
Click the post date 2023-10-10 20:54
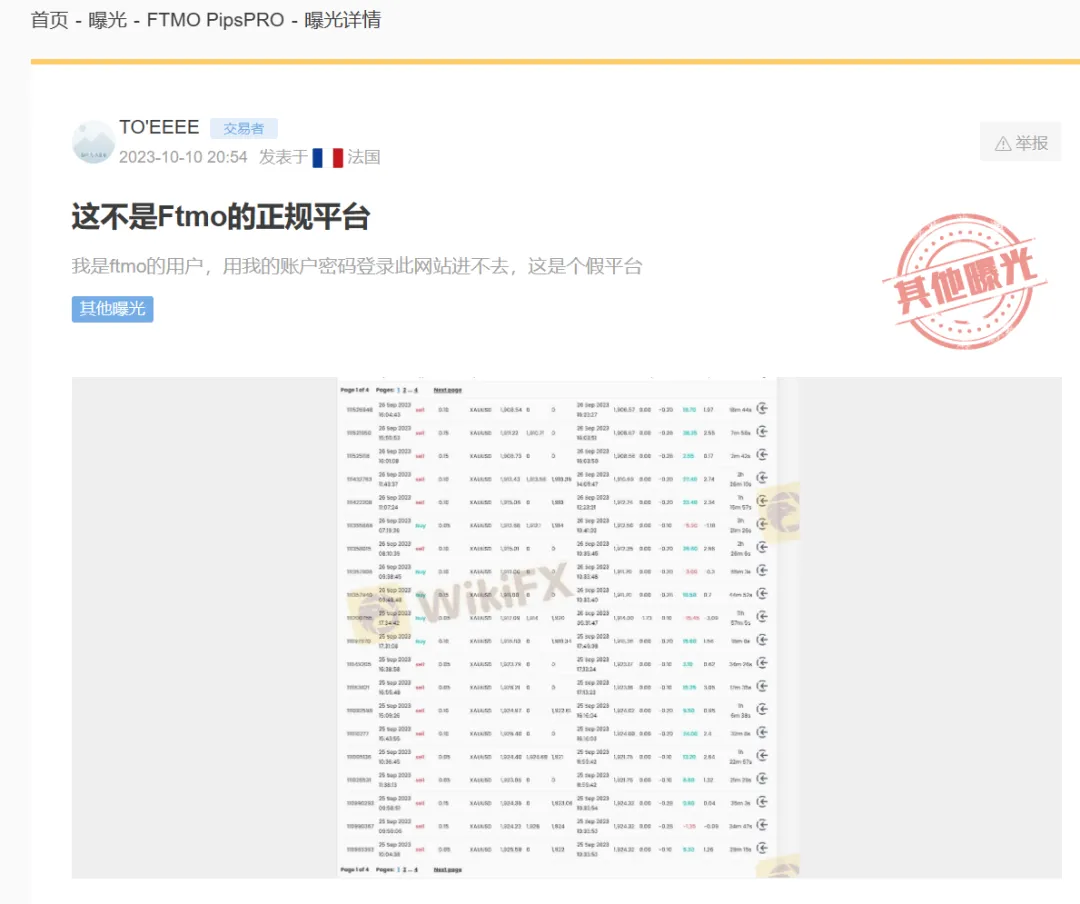coord(183,157)
